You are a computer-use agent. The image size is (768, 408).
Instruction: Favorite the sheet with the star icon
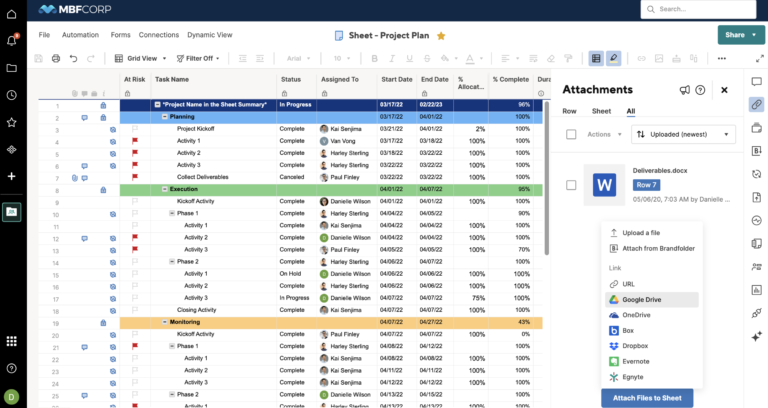click(x=441, y=35)
